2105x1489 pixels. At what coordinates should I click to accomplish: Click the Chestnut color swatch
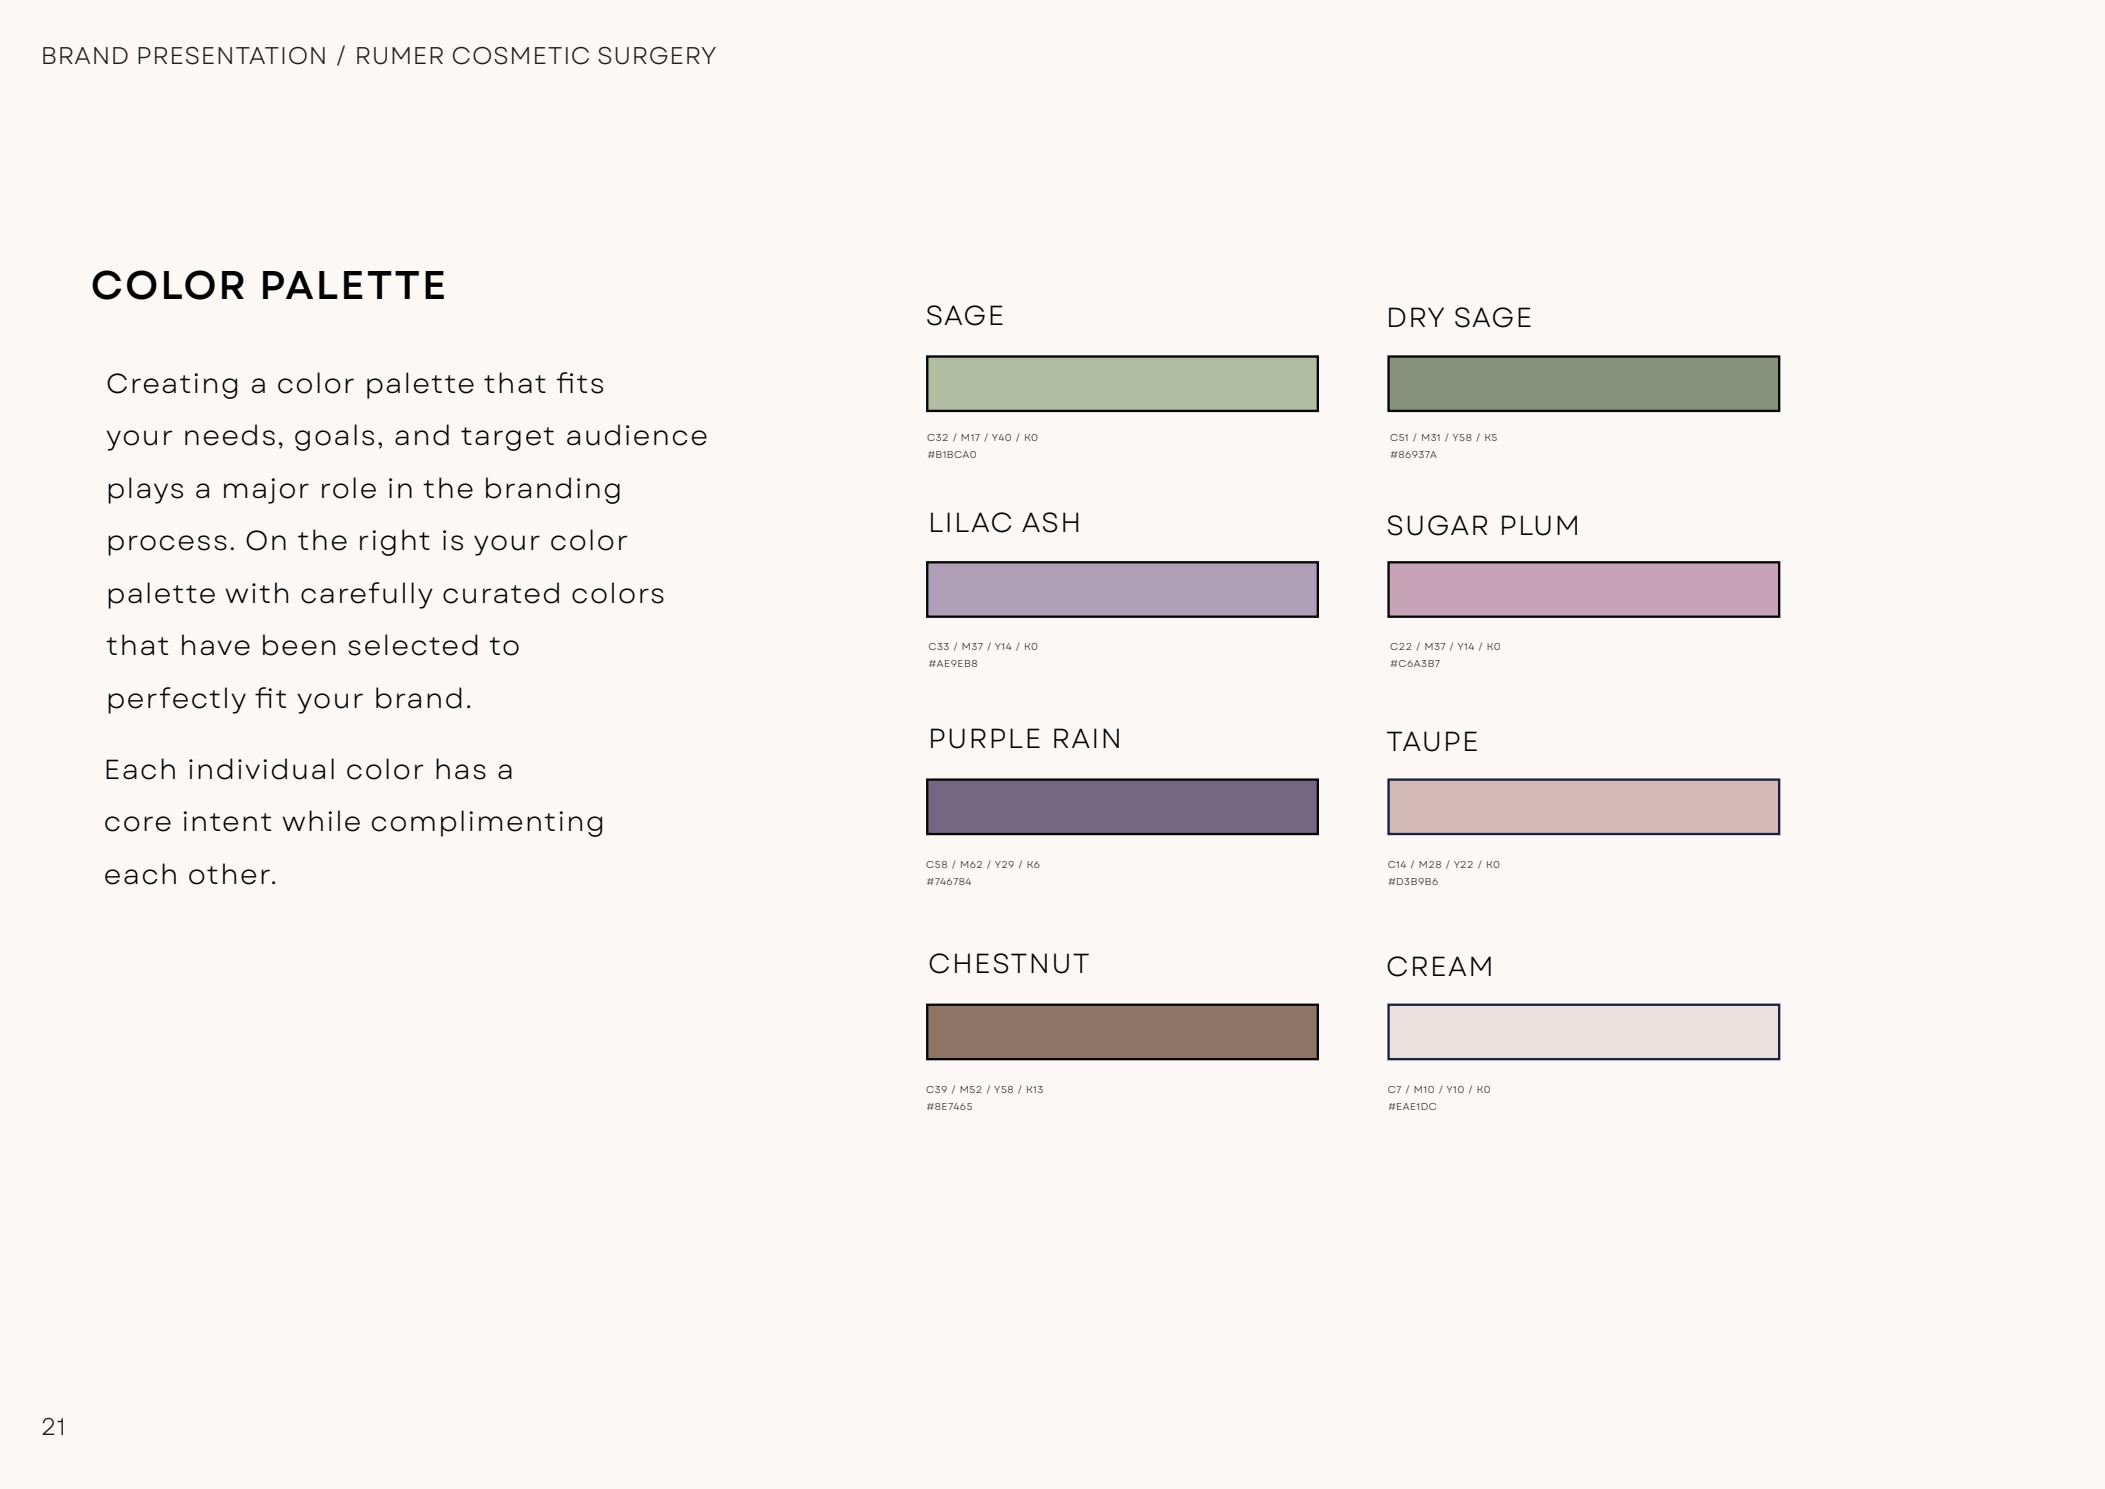1122,1031
